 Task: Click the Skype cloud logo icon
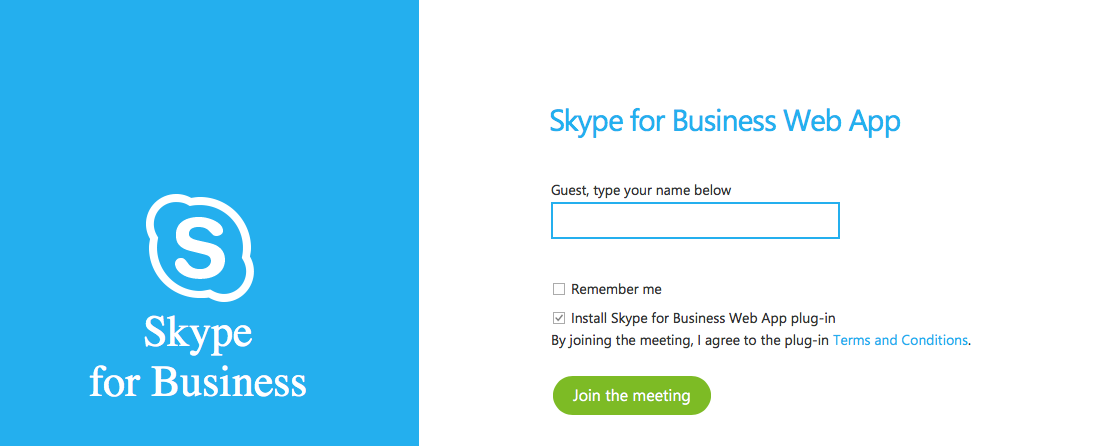coord(200,248)
